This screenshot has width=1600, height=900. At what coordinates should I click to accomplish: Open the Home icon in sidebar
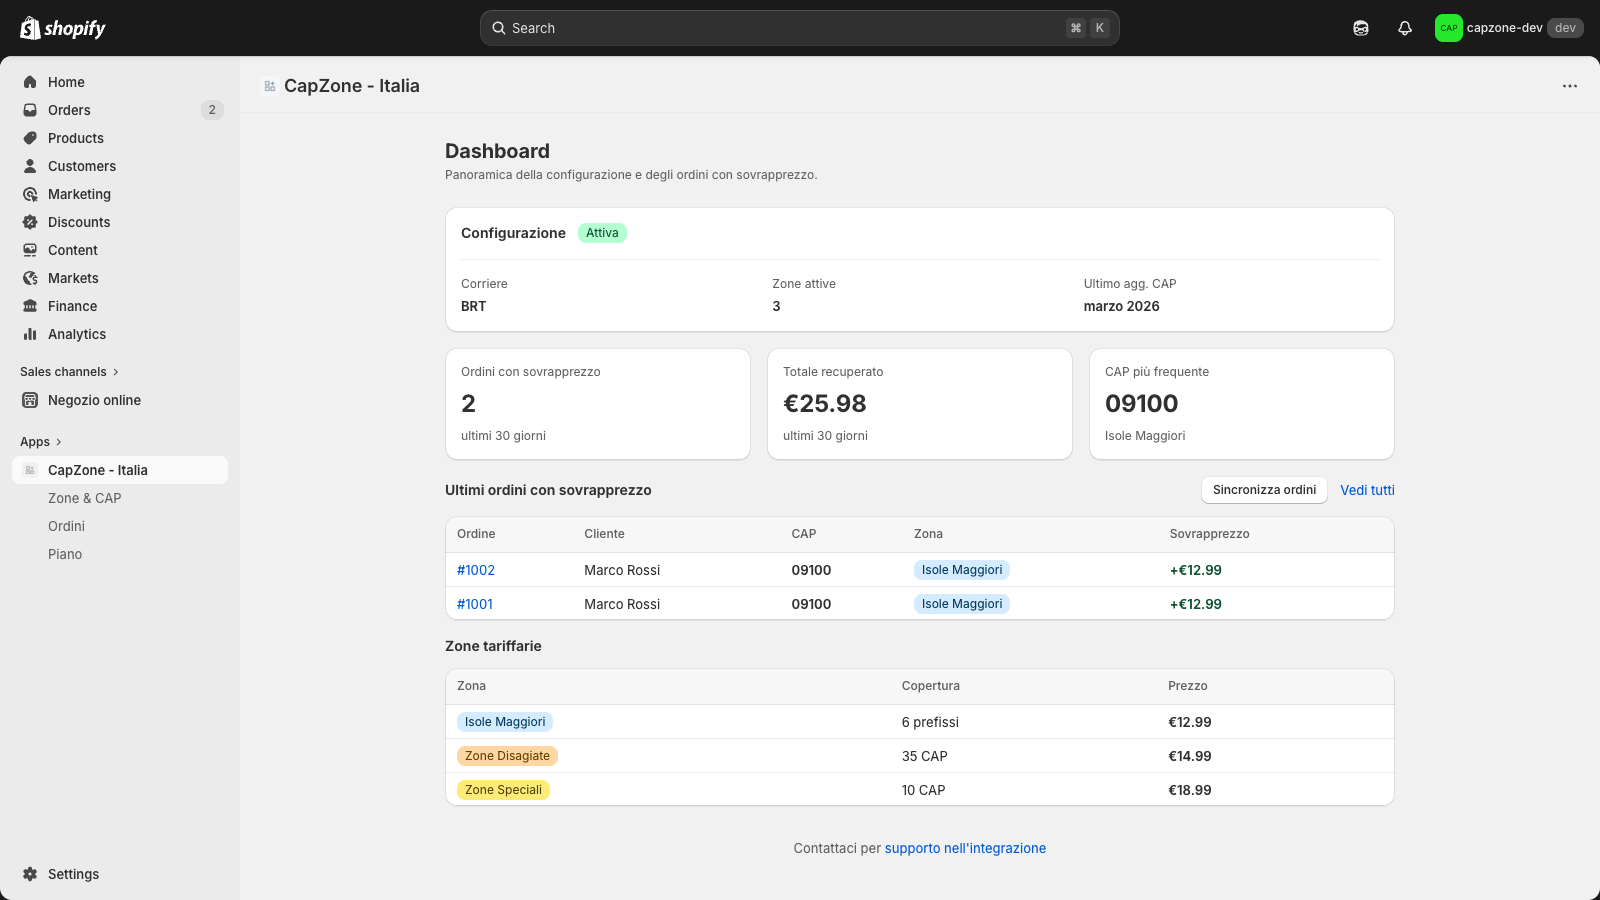30,82
